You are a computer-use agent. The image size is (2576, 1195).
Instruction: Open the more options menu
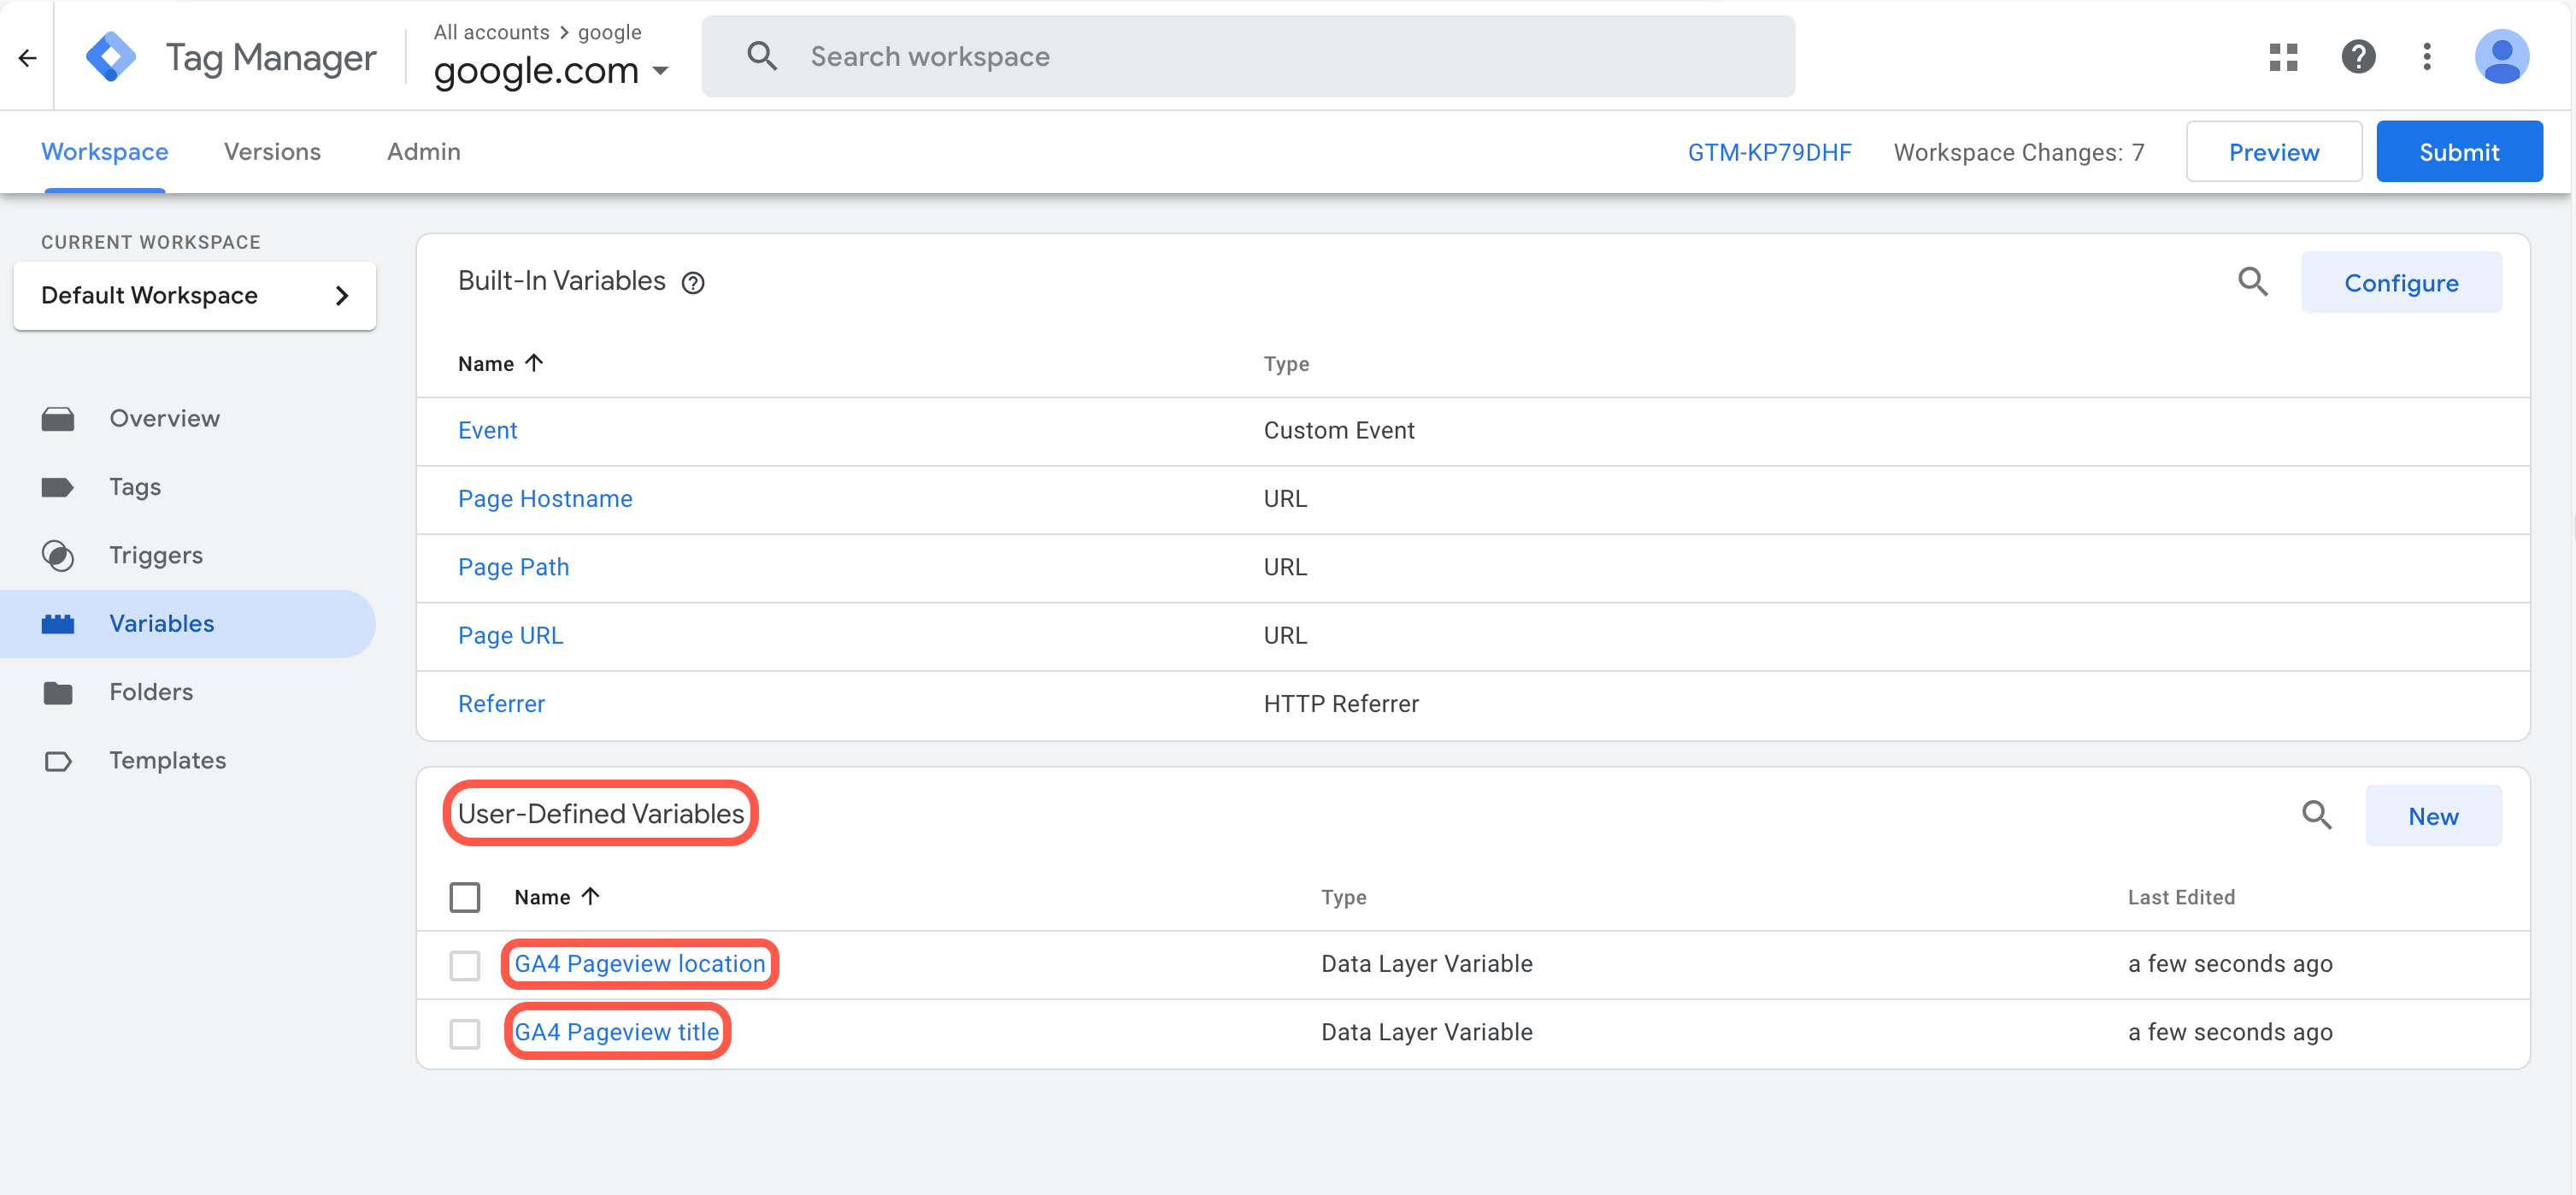click(x=2427, y=57)
